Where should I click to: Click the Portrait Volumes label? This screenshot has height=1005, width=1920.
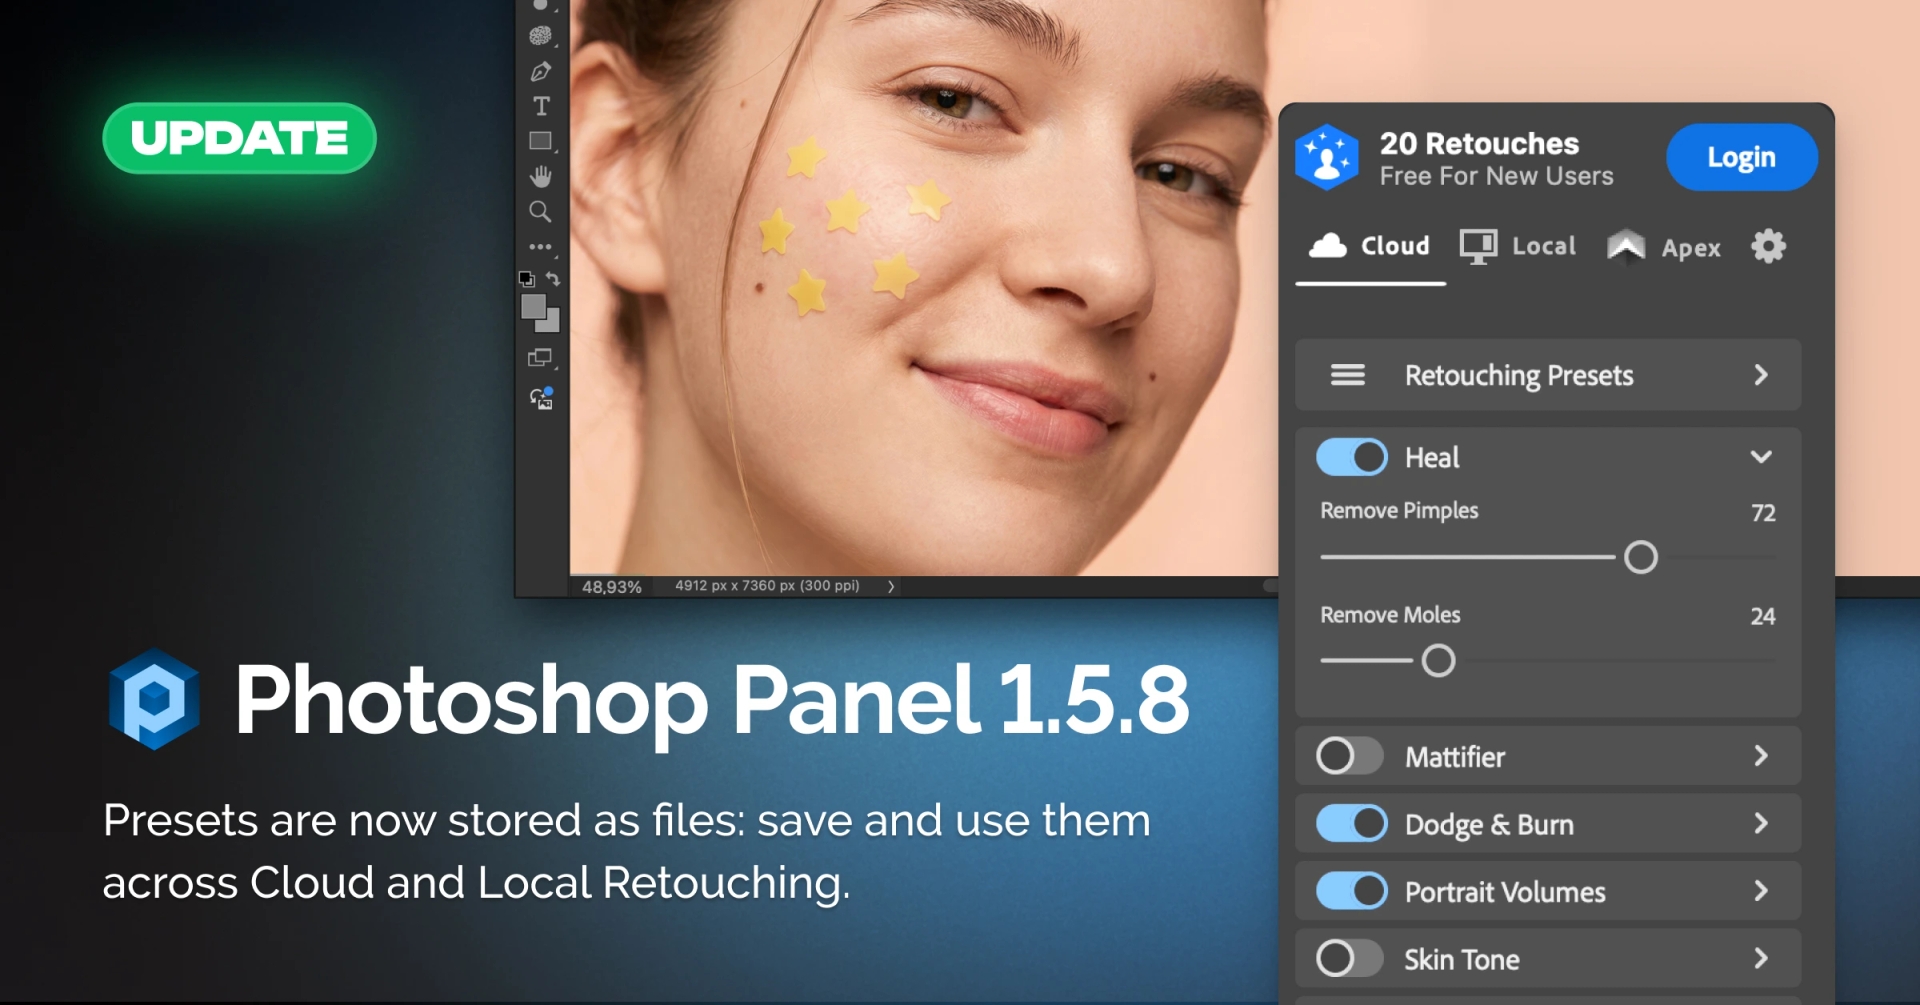pyautogui.click(x=1505, y=892)
